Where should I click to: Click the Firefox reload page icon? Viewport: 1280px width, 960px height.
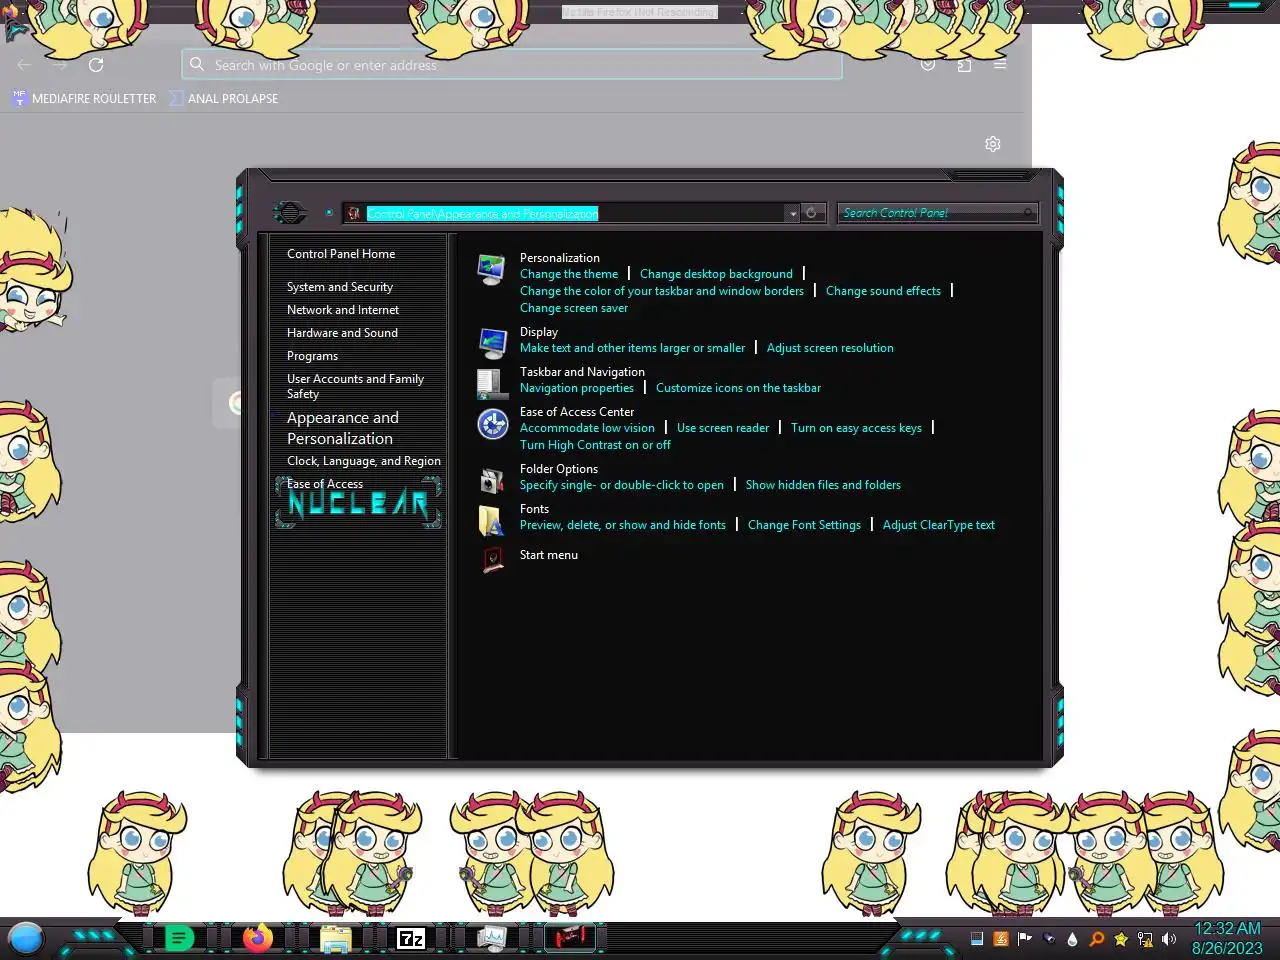(x=96, y=65)
